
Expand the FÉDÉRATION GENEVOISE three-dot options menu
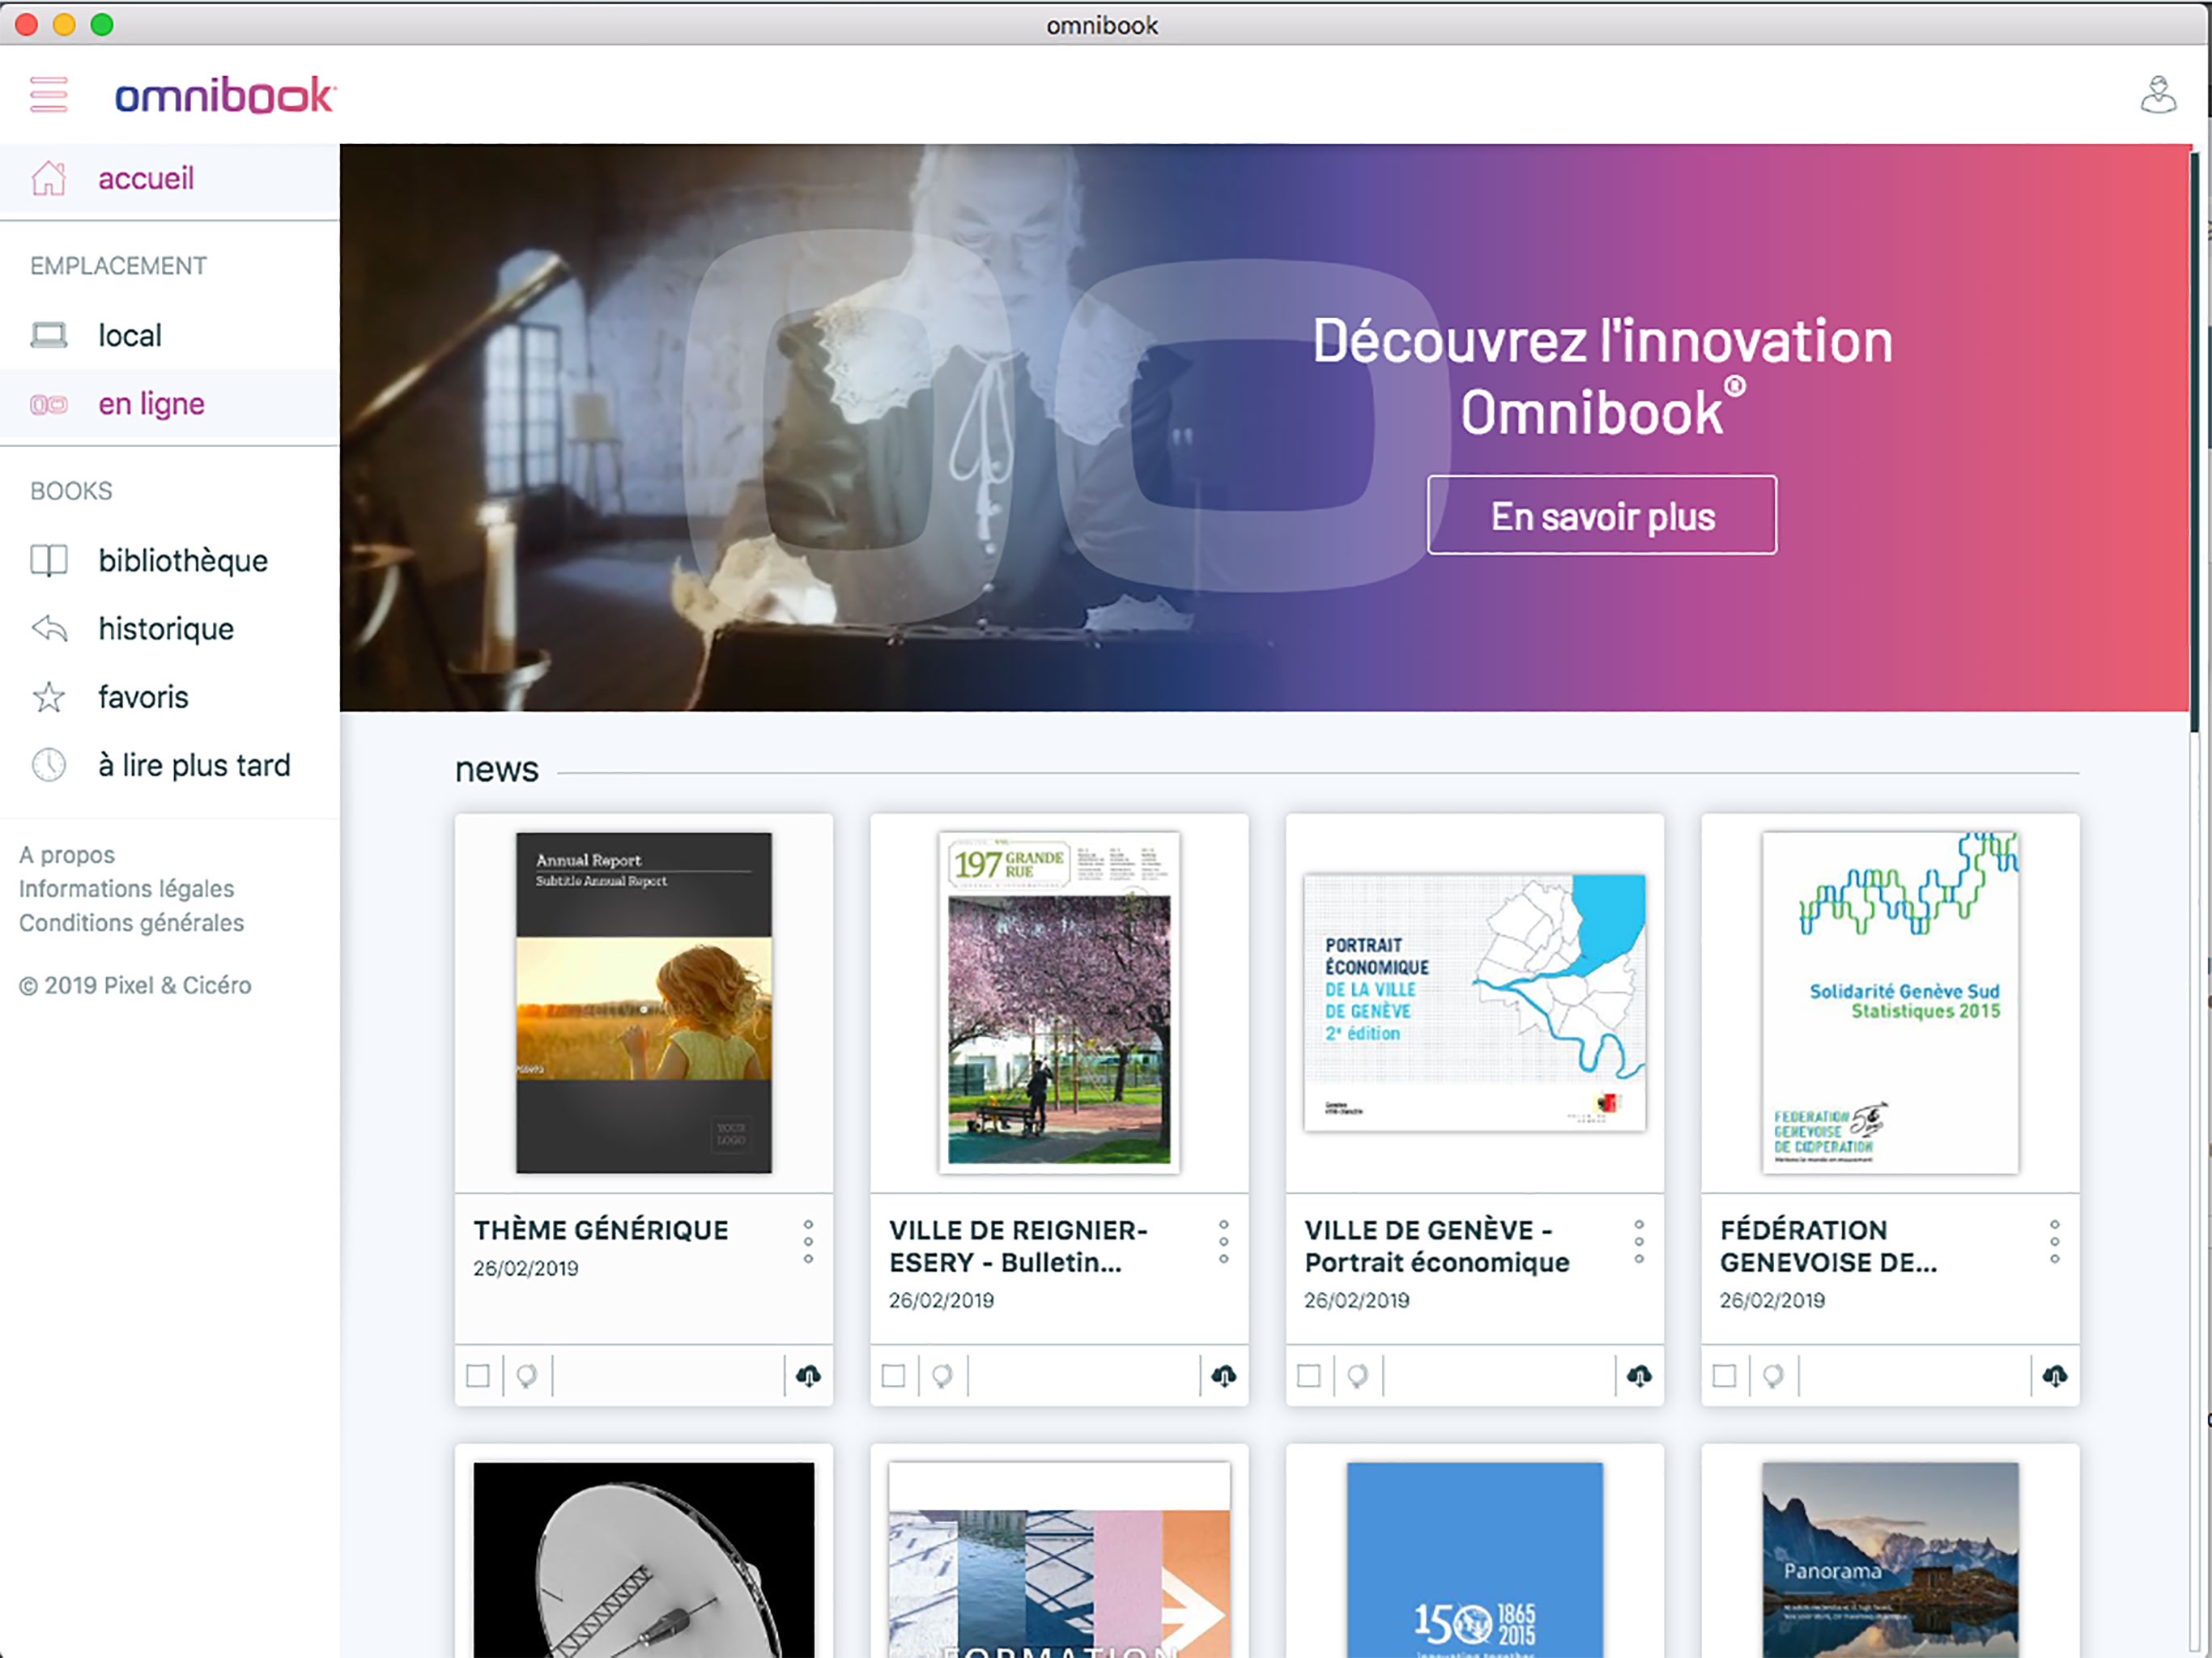tap(2054, 1241)
